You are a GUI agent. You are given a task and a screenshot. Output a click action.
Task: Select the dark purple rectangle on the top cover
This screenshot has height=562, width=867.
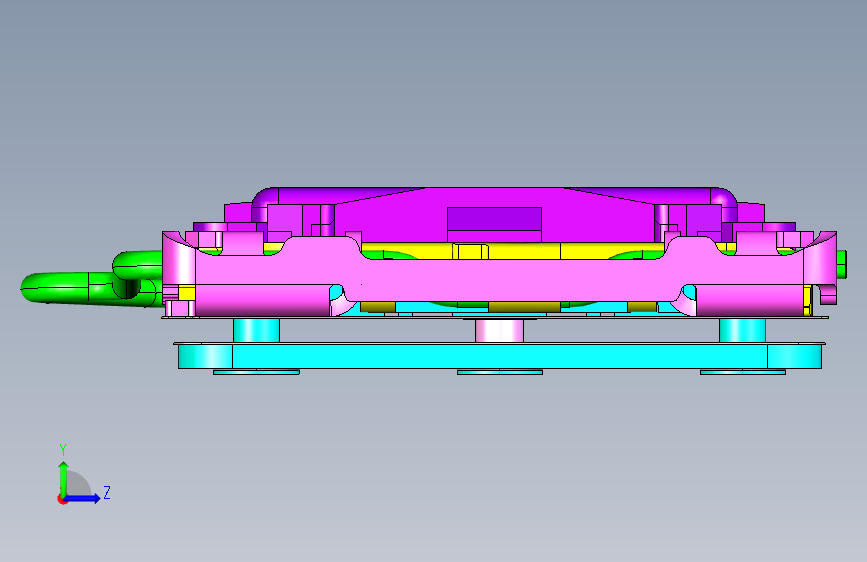click(494, 219)
